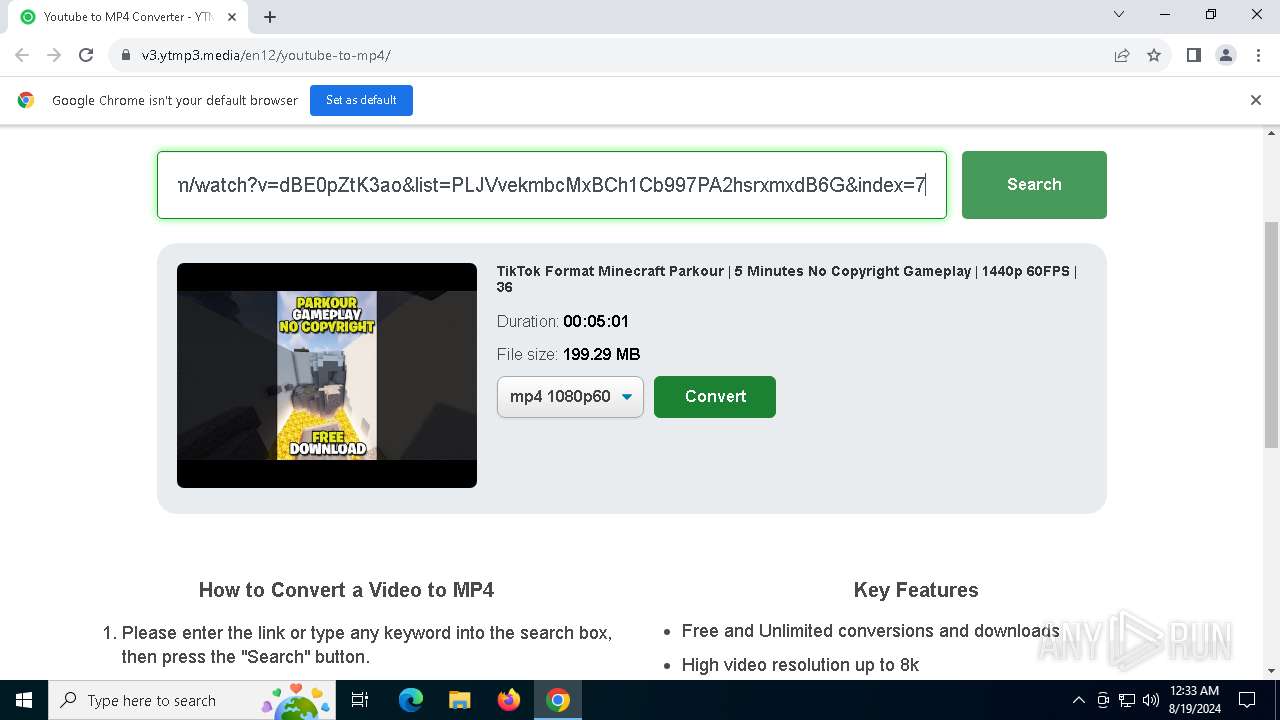Image resolution: width=1280 pixels, height=720 pixels.
Task: Click the duration value 00:05:01
Action: pos(596,321)
